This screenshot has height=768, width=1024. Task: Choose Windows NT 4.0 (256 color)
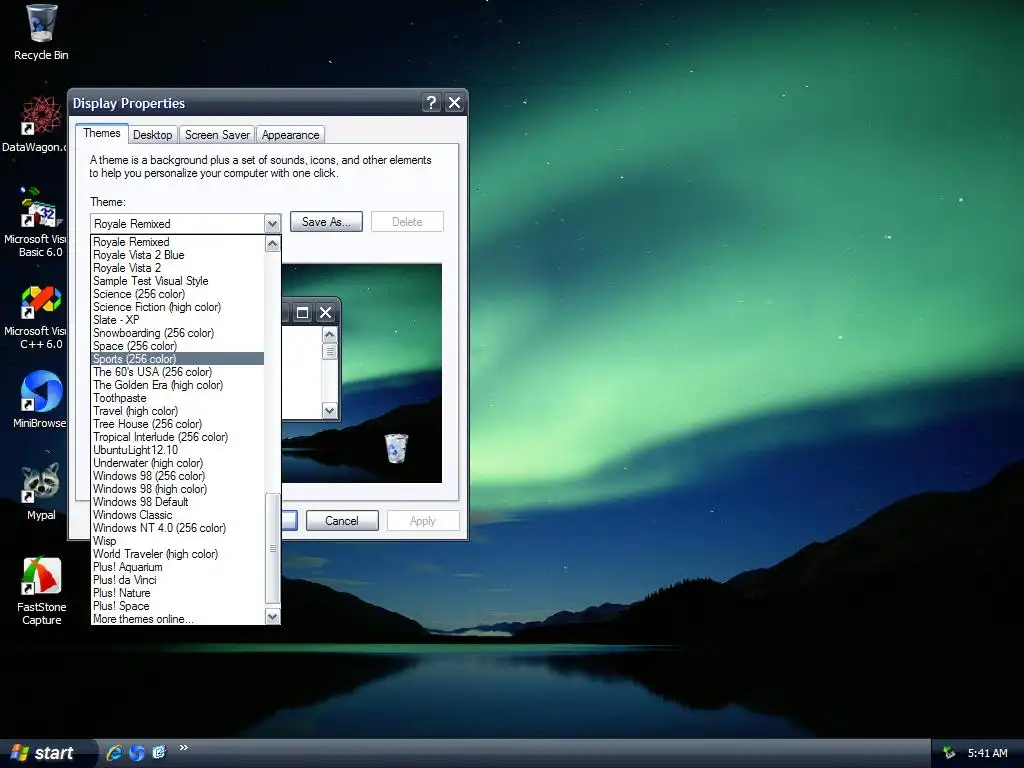pyautogui.click(x=178, y=528)
